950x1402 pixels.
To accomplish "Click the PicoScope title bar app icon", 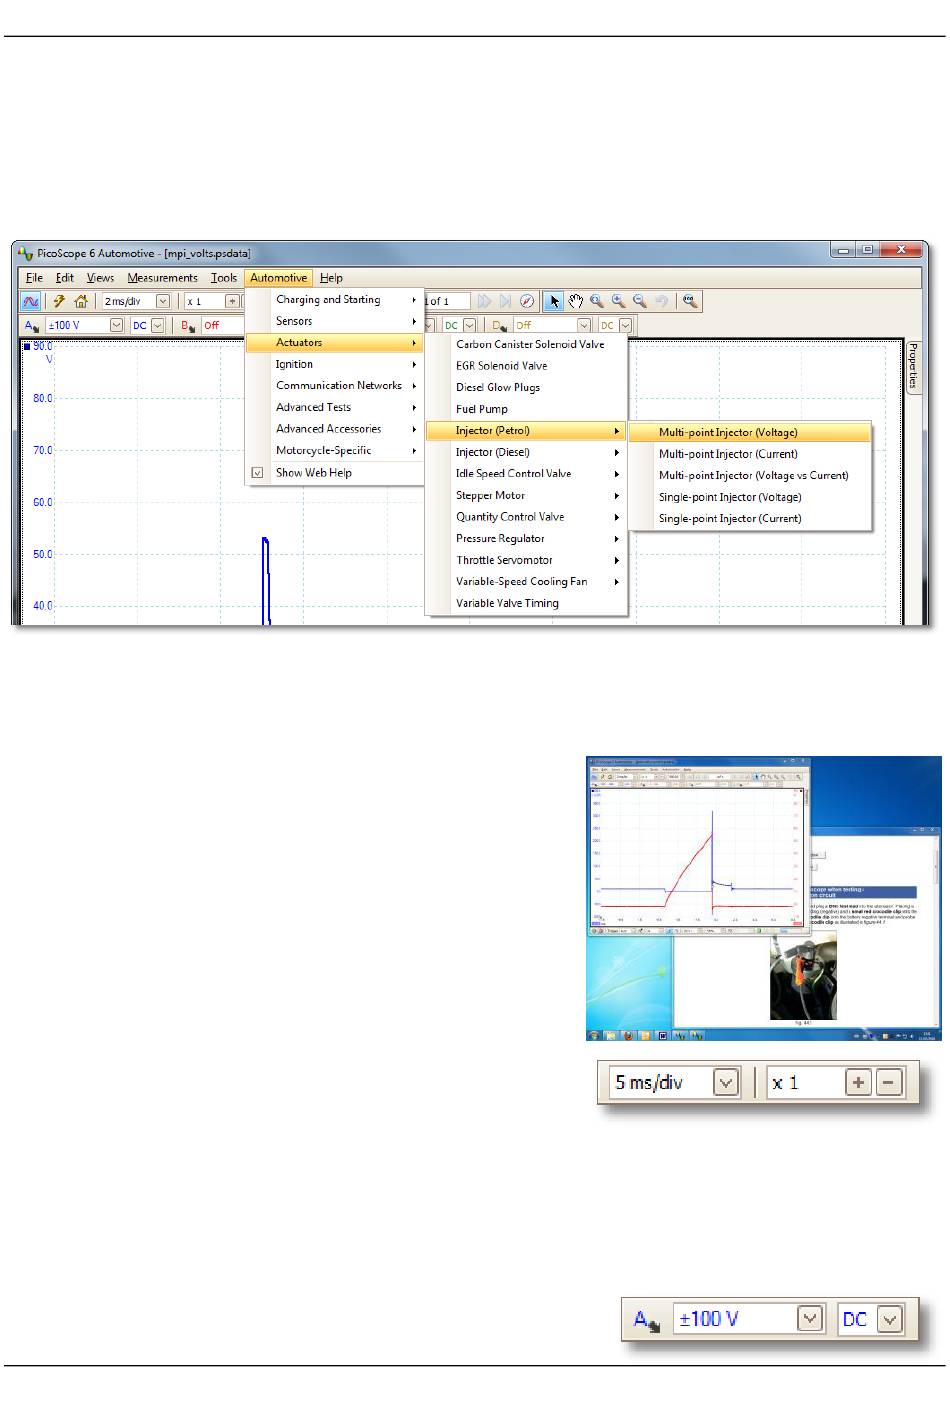I will [x=26, y=253].
